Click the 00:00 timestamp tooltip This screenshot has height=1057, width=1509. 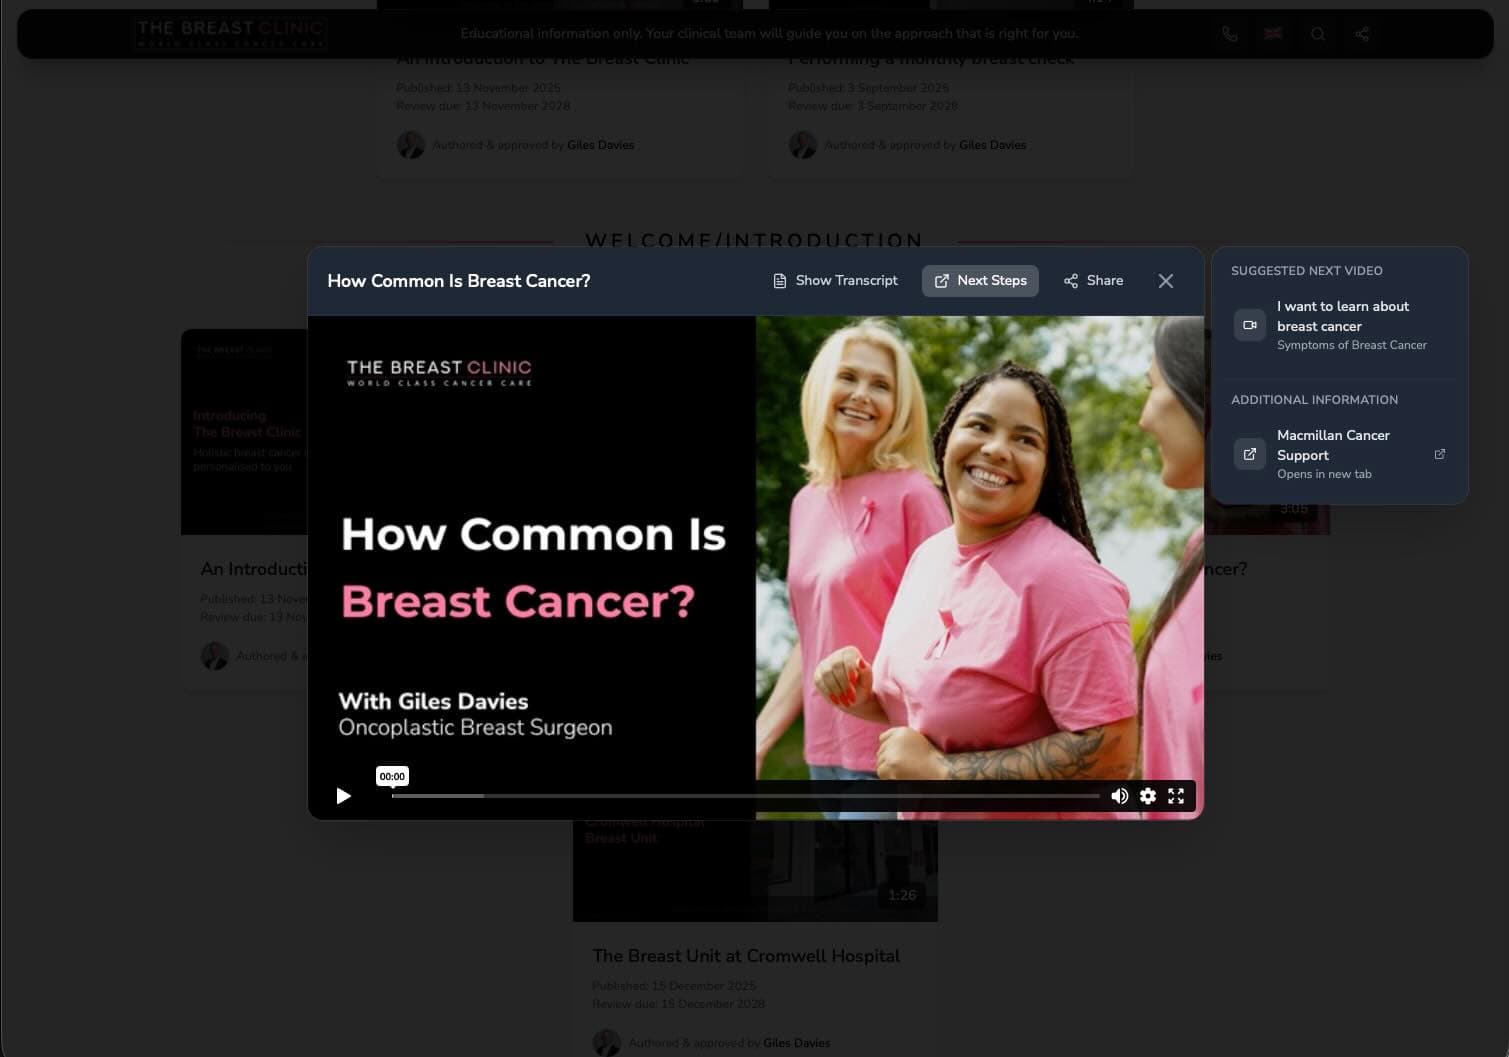tap(392, 777)
